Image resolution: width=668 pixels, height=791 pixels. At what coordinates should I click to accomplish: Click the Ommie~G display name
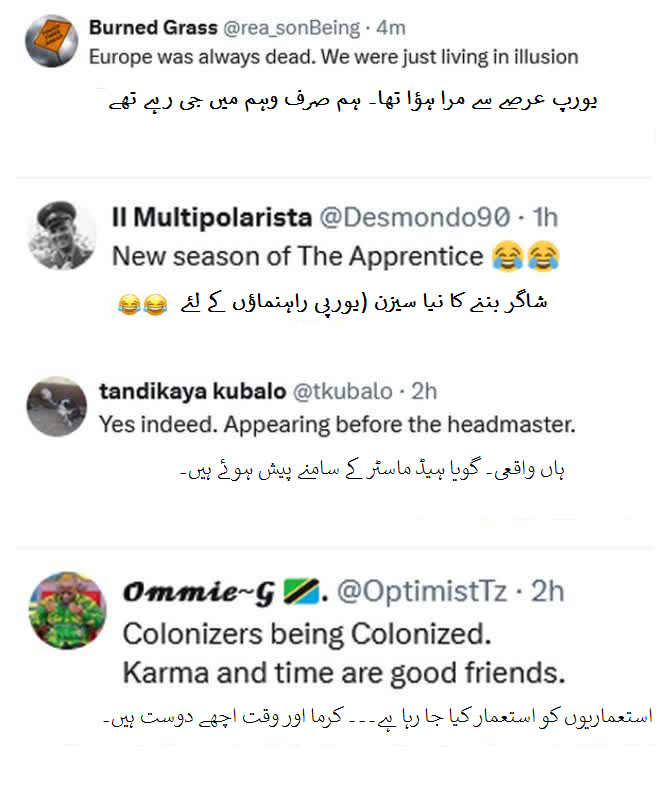pyautogui.click(x=199, y=594)
